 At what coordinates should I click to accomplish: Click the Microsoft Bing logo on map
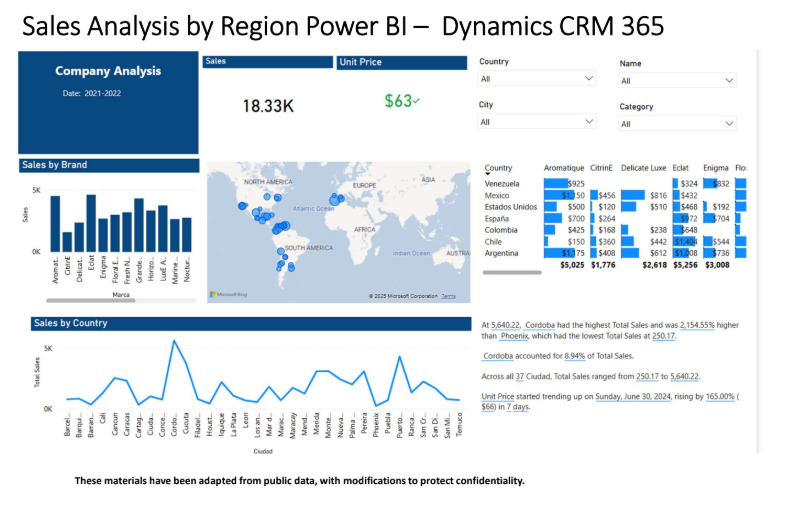coord(226,295)
